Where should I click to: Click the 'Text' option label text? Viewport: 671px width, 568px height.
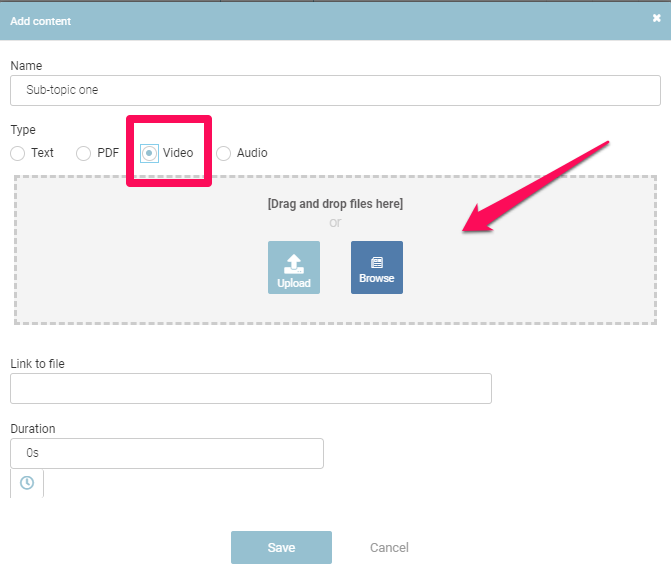42,153
